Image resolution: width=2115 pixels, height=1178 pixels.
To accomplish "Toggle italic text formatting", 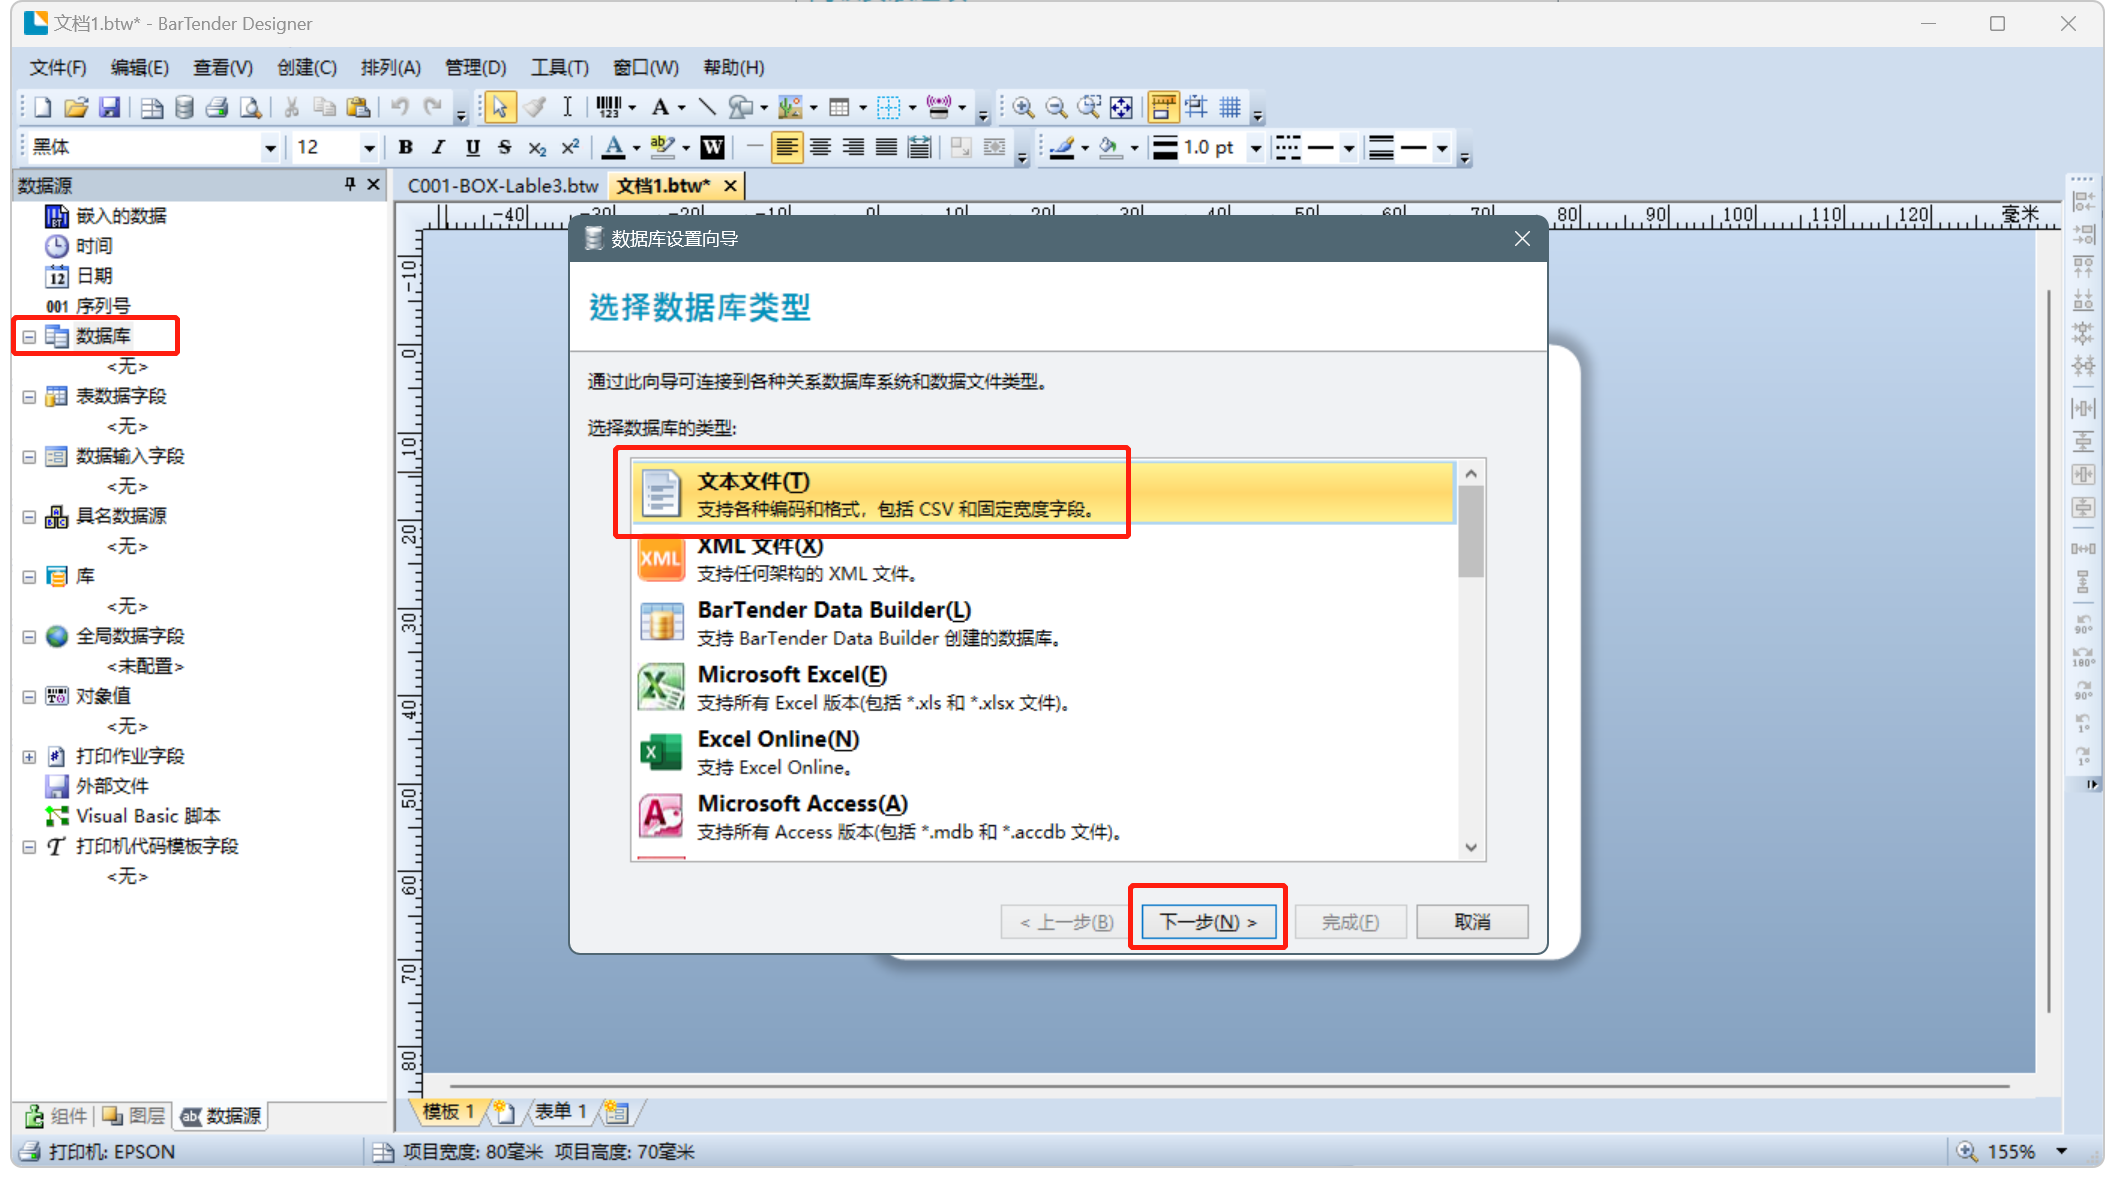I will 438,148.
